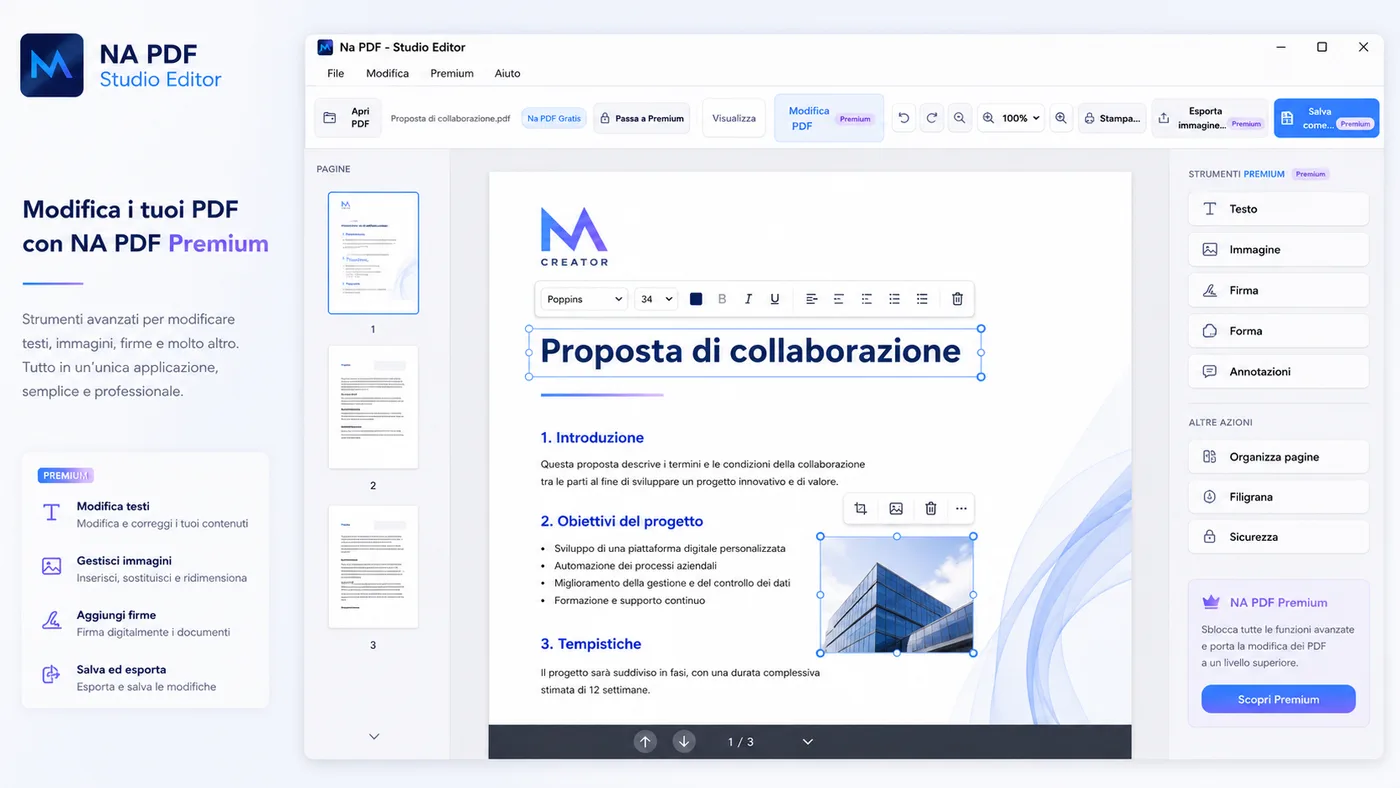Select page 1 thumbnail
The image size is (1400, 788).
(373, 253)
